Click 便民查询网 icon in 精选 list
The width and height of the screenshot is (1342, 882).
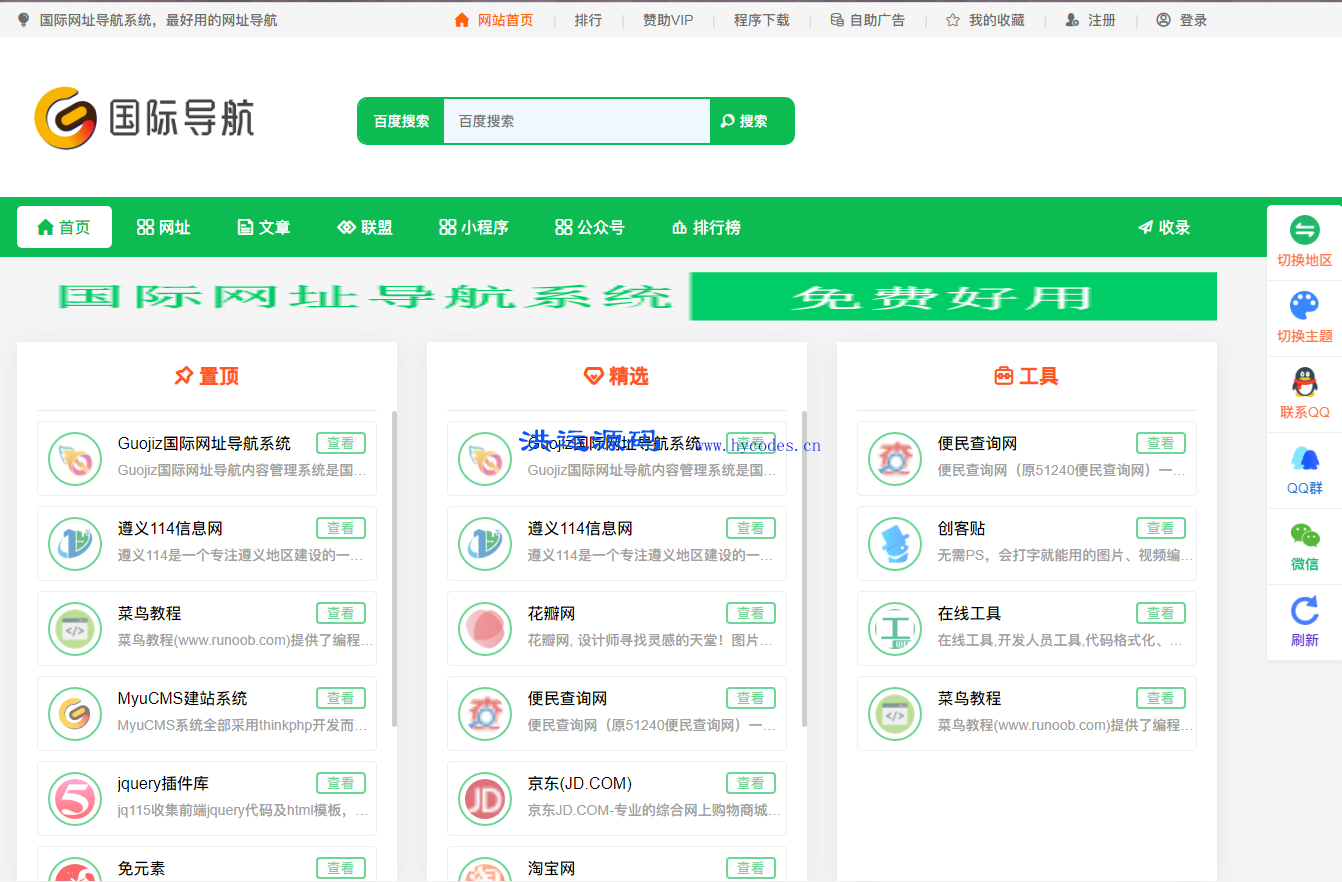tap(485, 714)
